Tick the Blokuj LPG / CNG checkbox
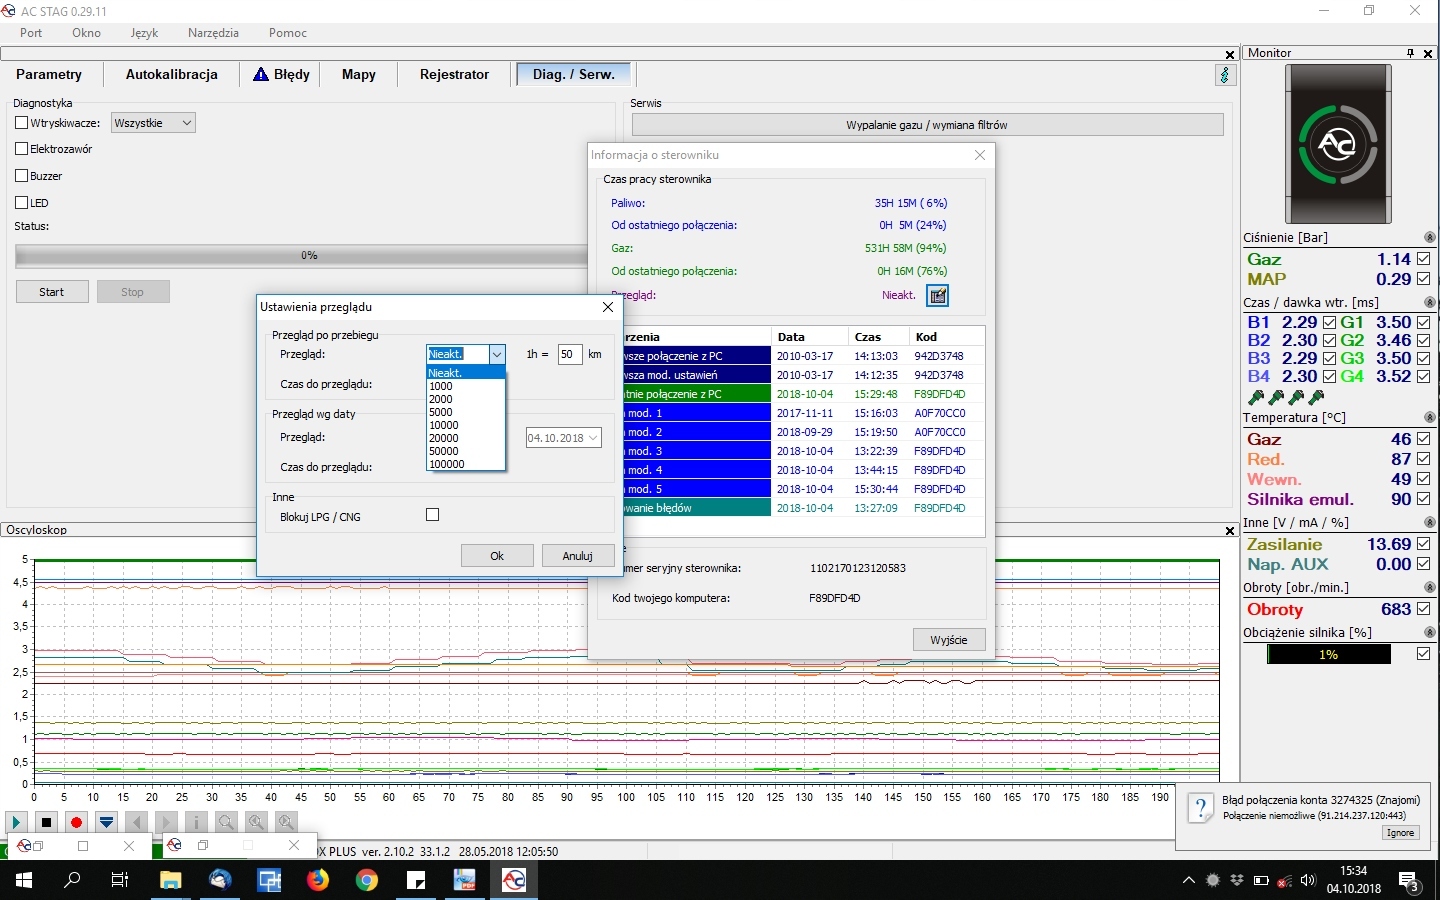This screenshot has width=1440, height=900. [x=432, y=515]
